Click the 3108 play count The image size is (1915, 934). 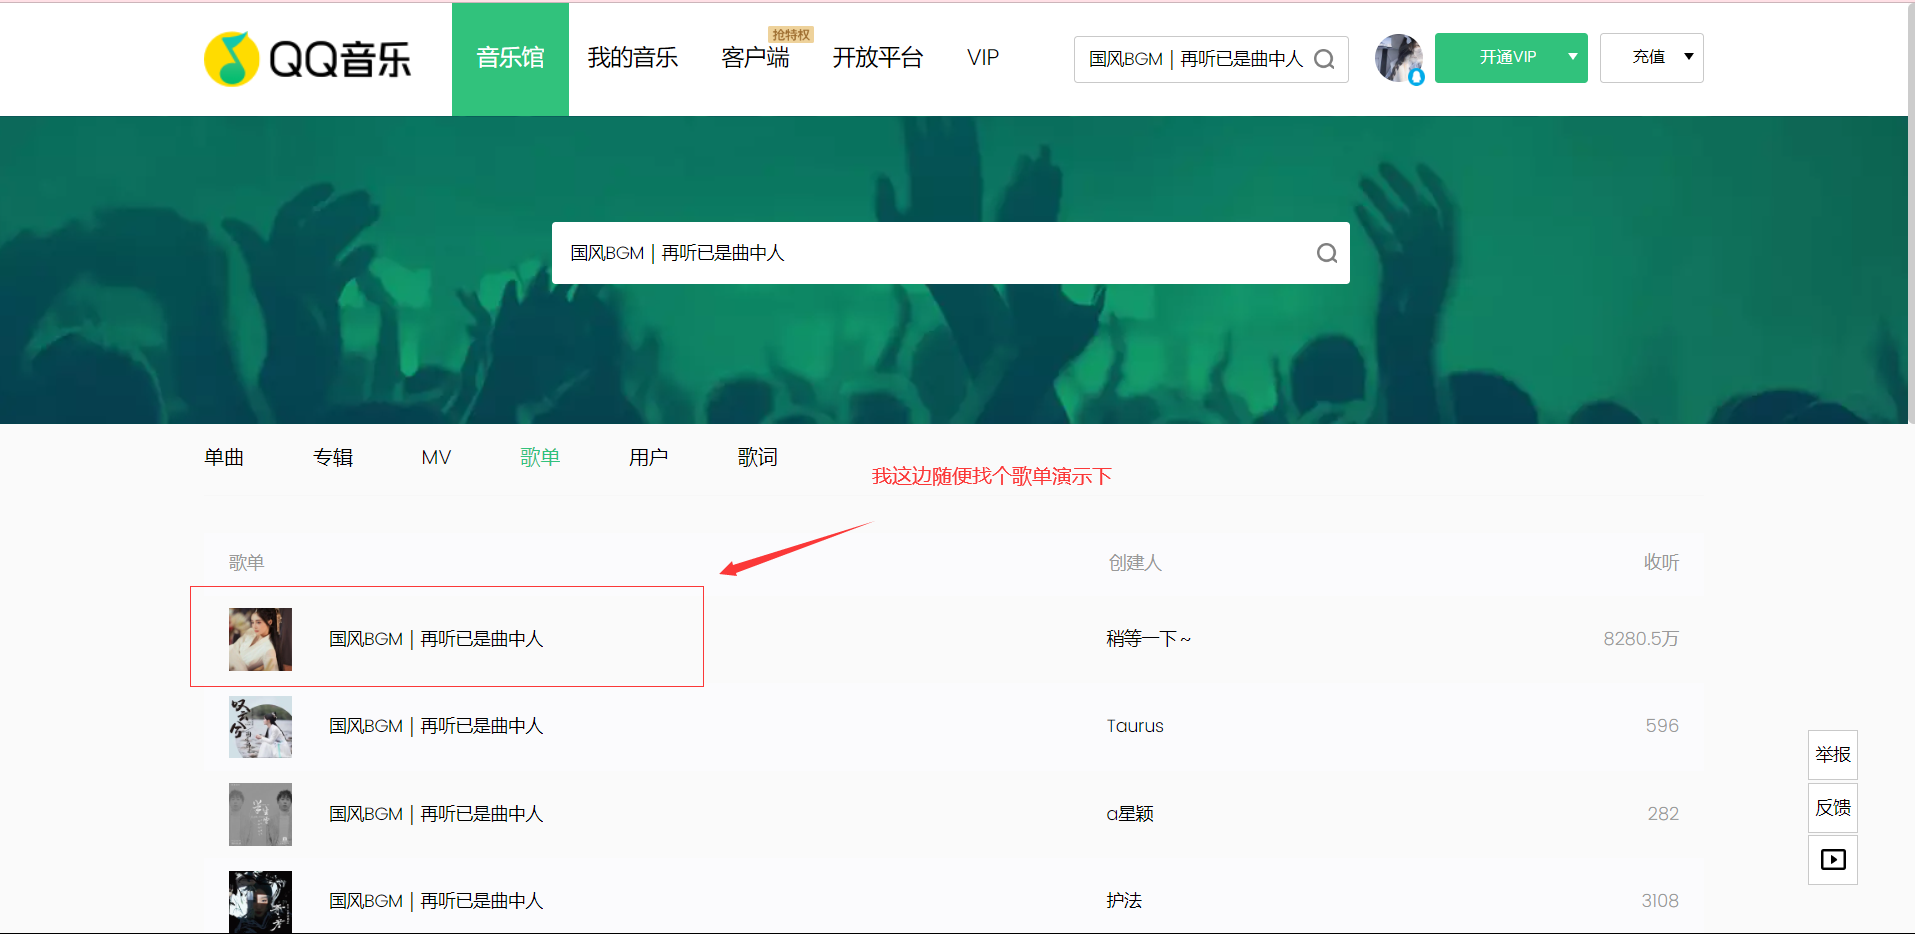pyautogui.click(x=1660, y=901)
